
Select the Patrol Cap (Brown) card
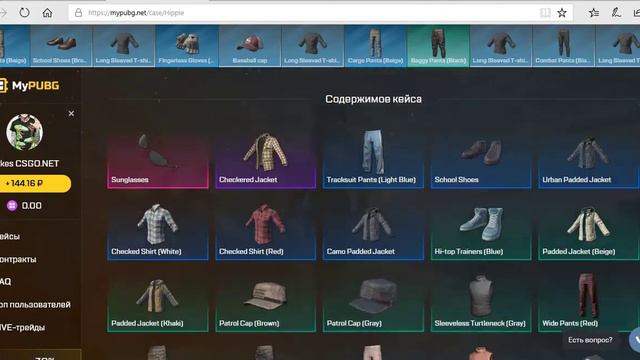click(266, 303)
